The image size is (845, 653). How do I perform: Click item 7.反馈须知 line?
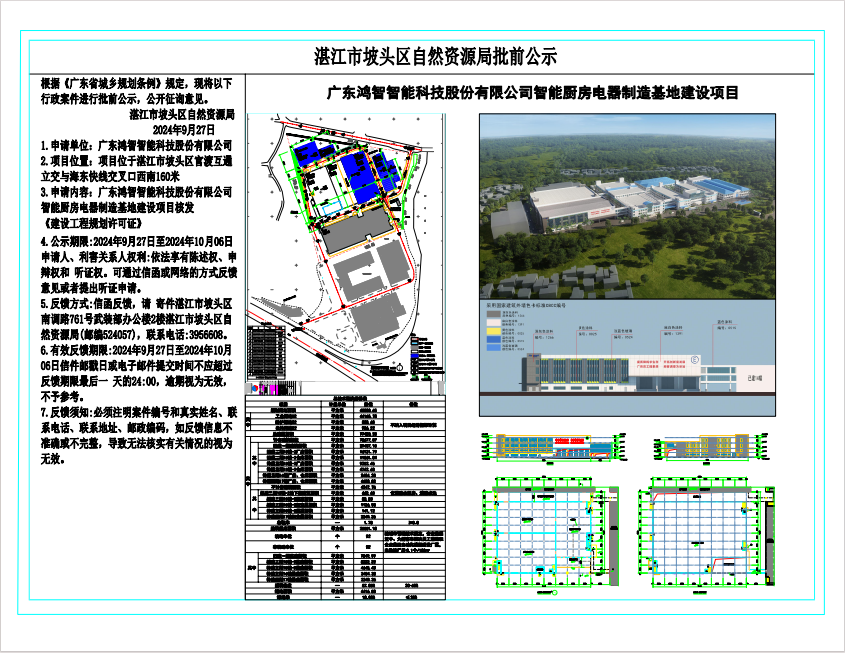139,413
